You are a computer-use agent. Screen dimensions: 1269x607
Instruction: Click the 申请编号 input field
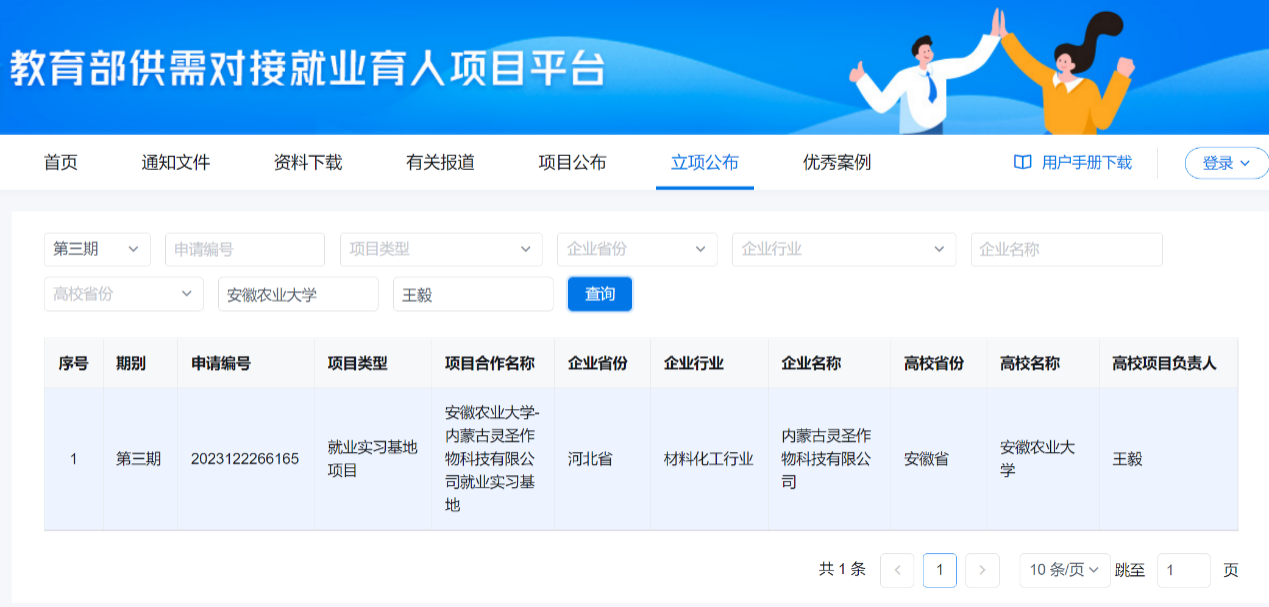click(244, 249)
